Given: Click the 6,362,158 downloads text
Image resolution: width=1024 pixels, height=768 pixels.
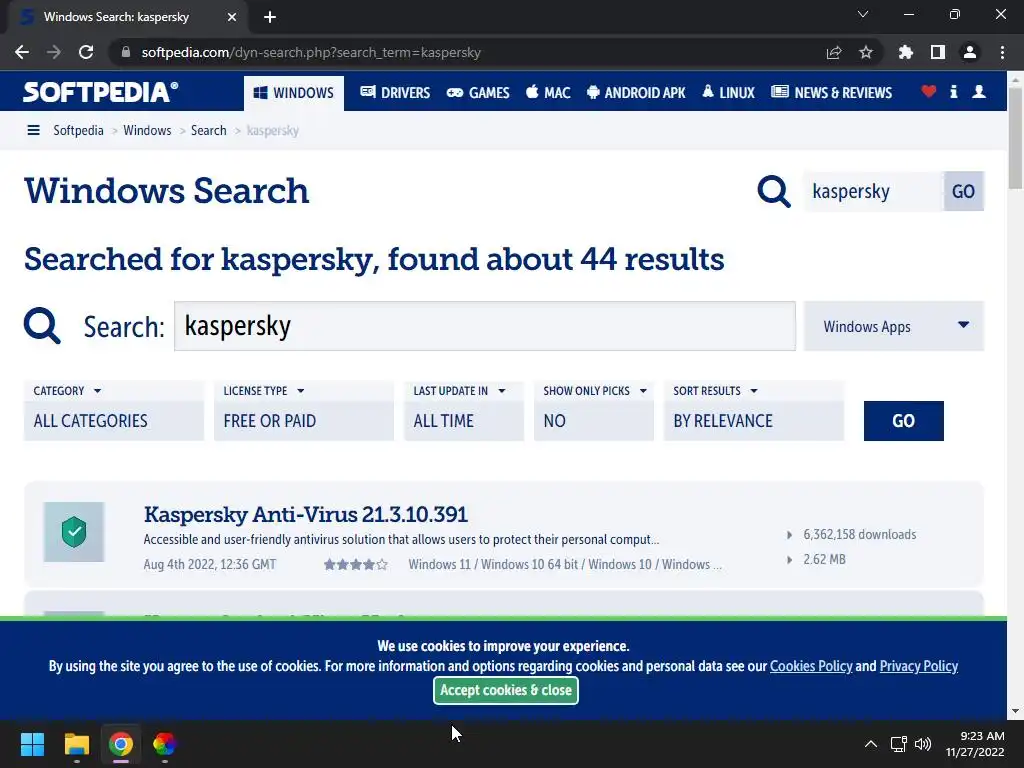Looking at the screenshot, I should (x=859, y=534).
